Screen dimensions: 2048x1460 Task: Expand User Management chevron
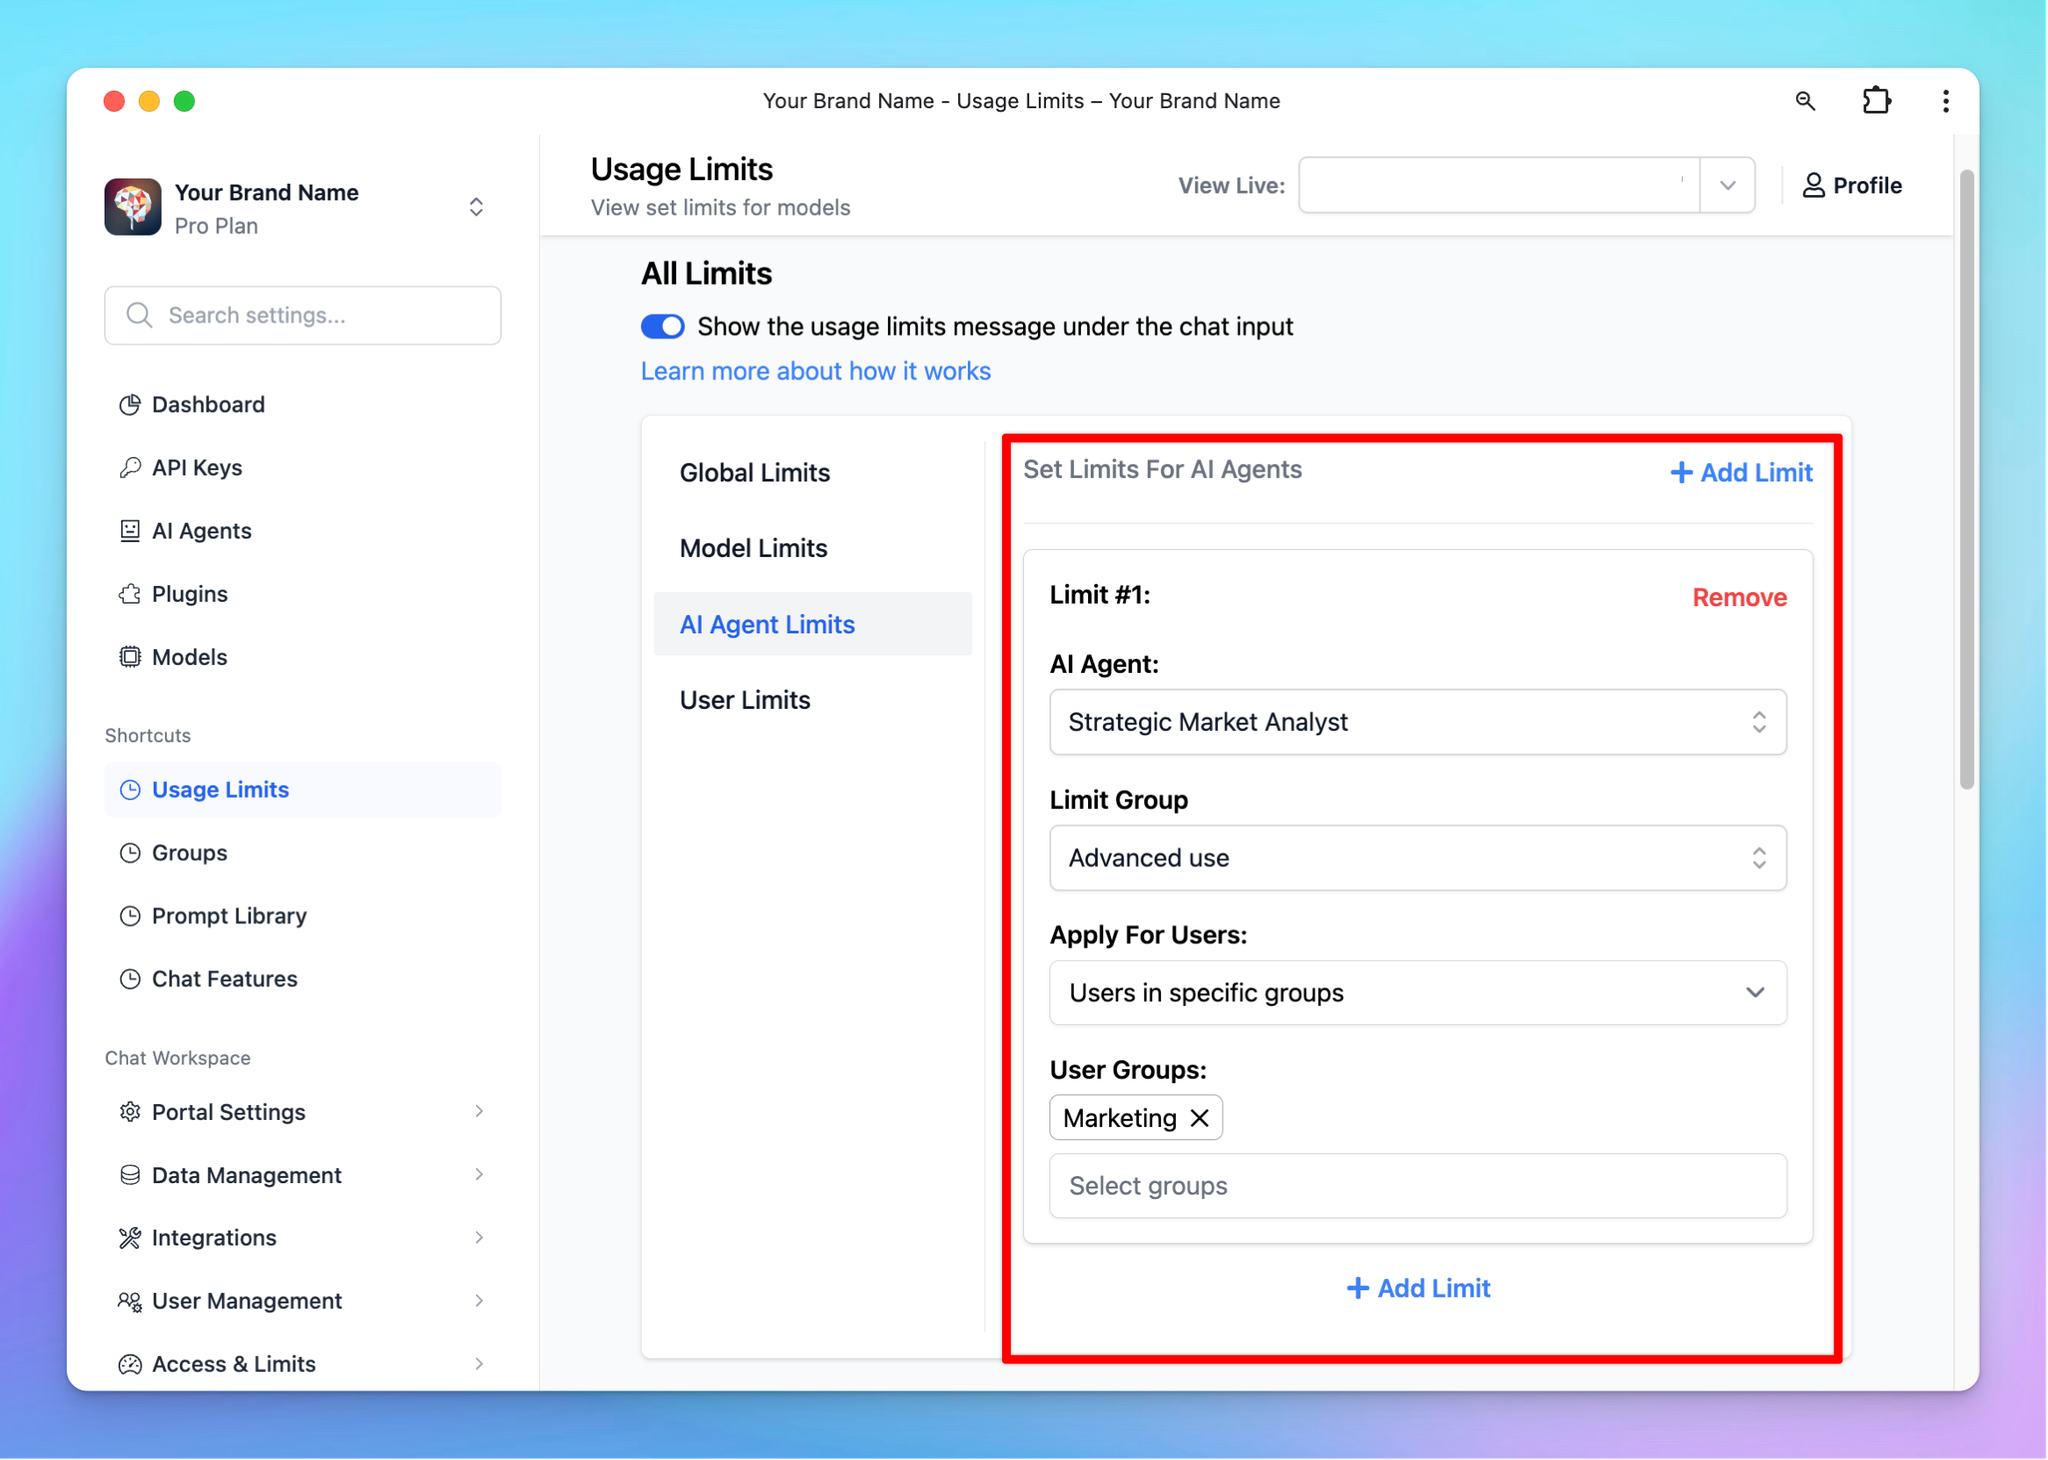pos(480,1301)
